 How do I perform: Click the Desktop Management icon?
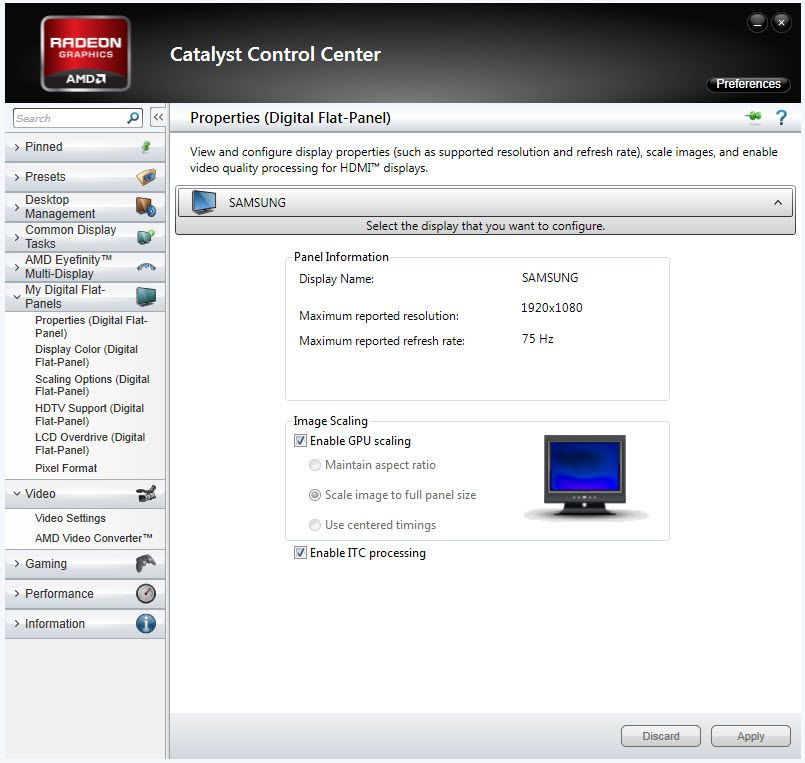146,206
